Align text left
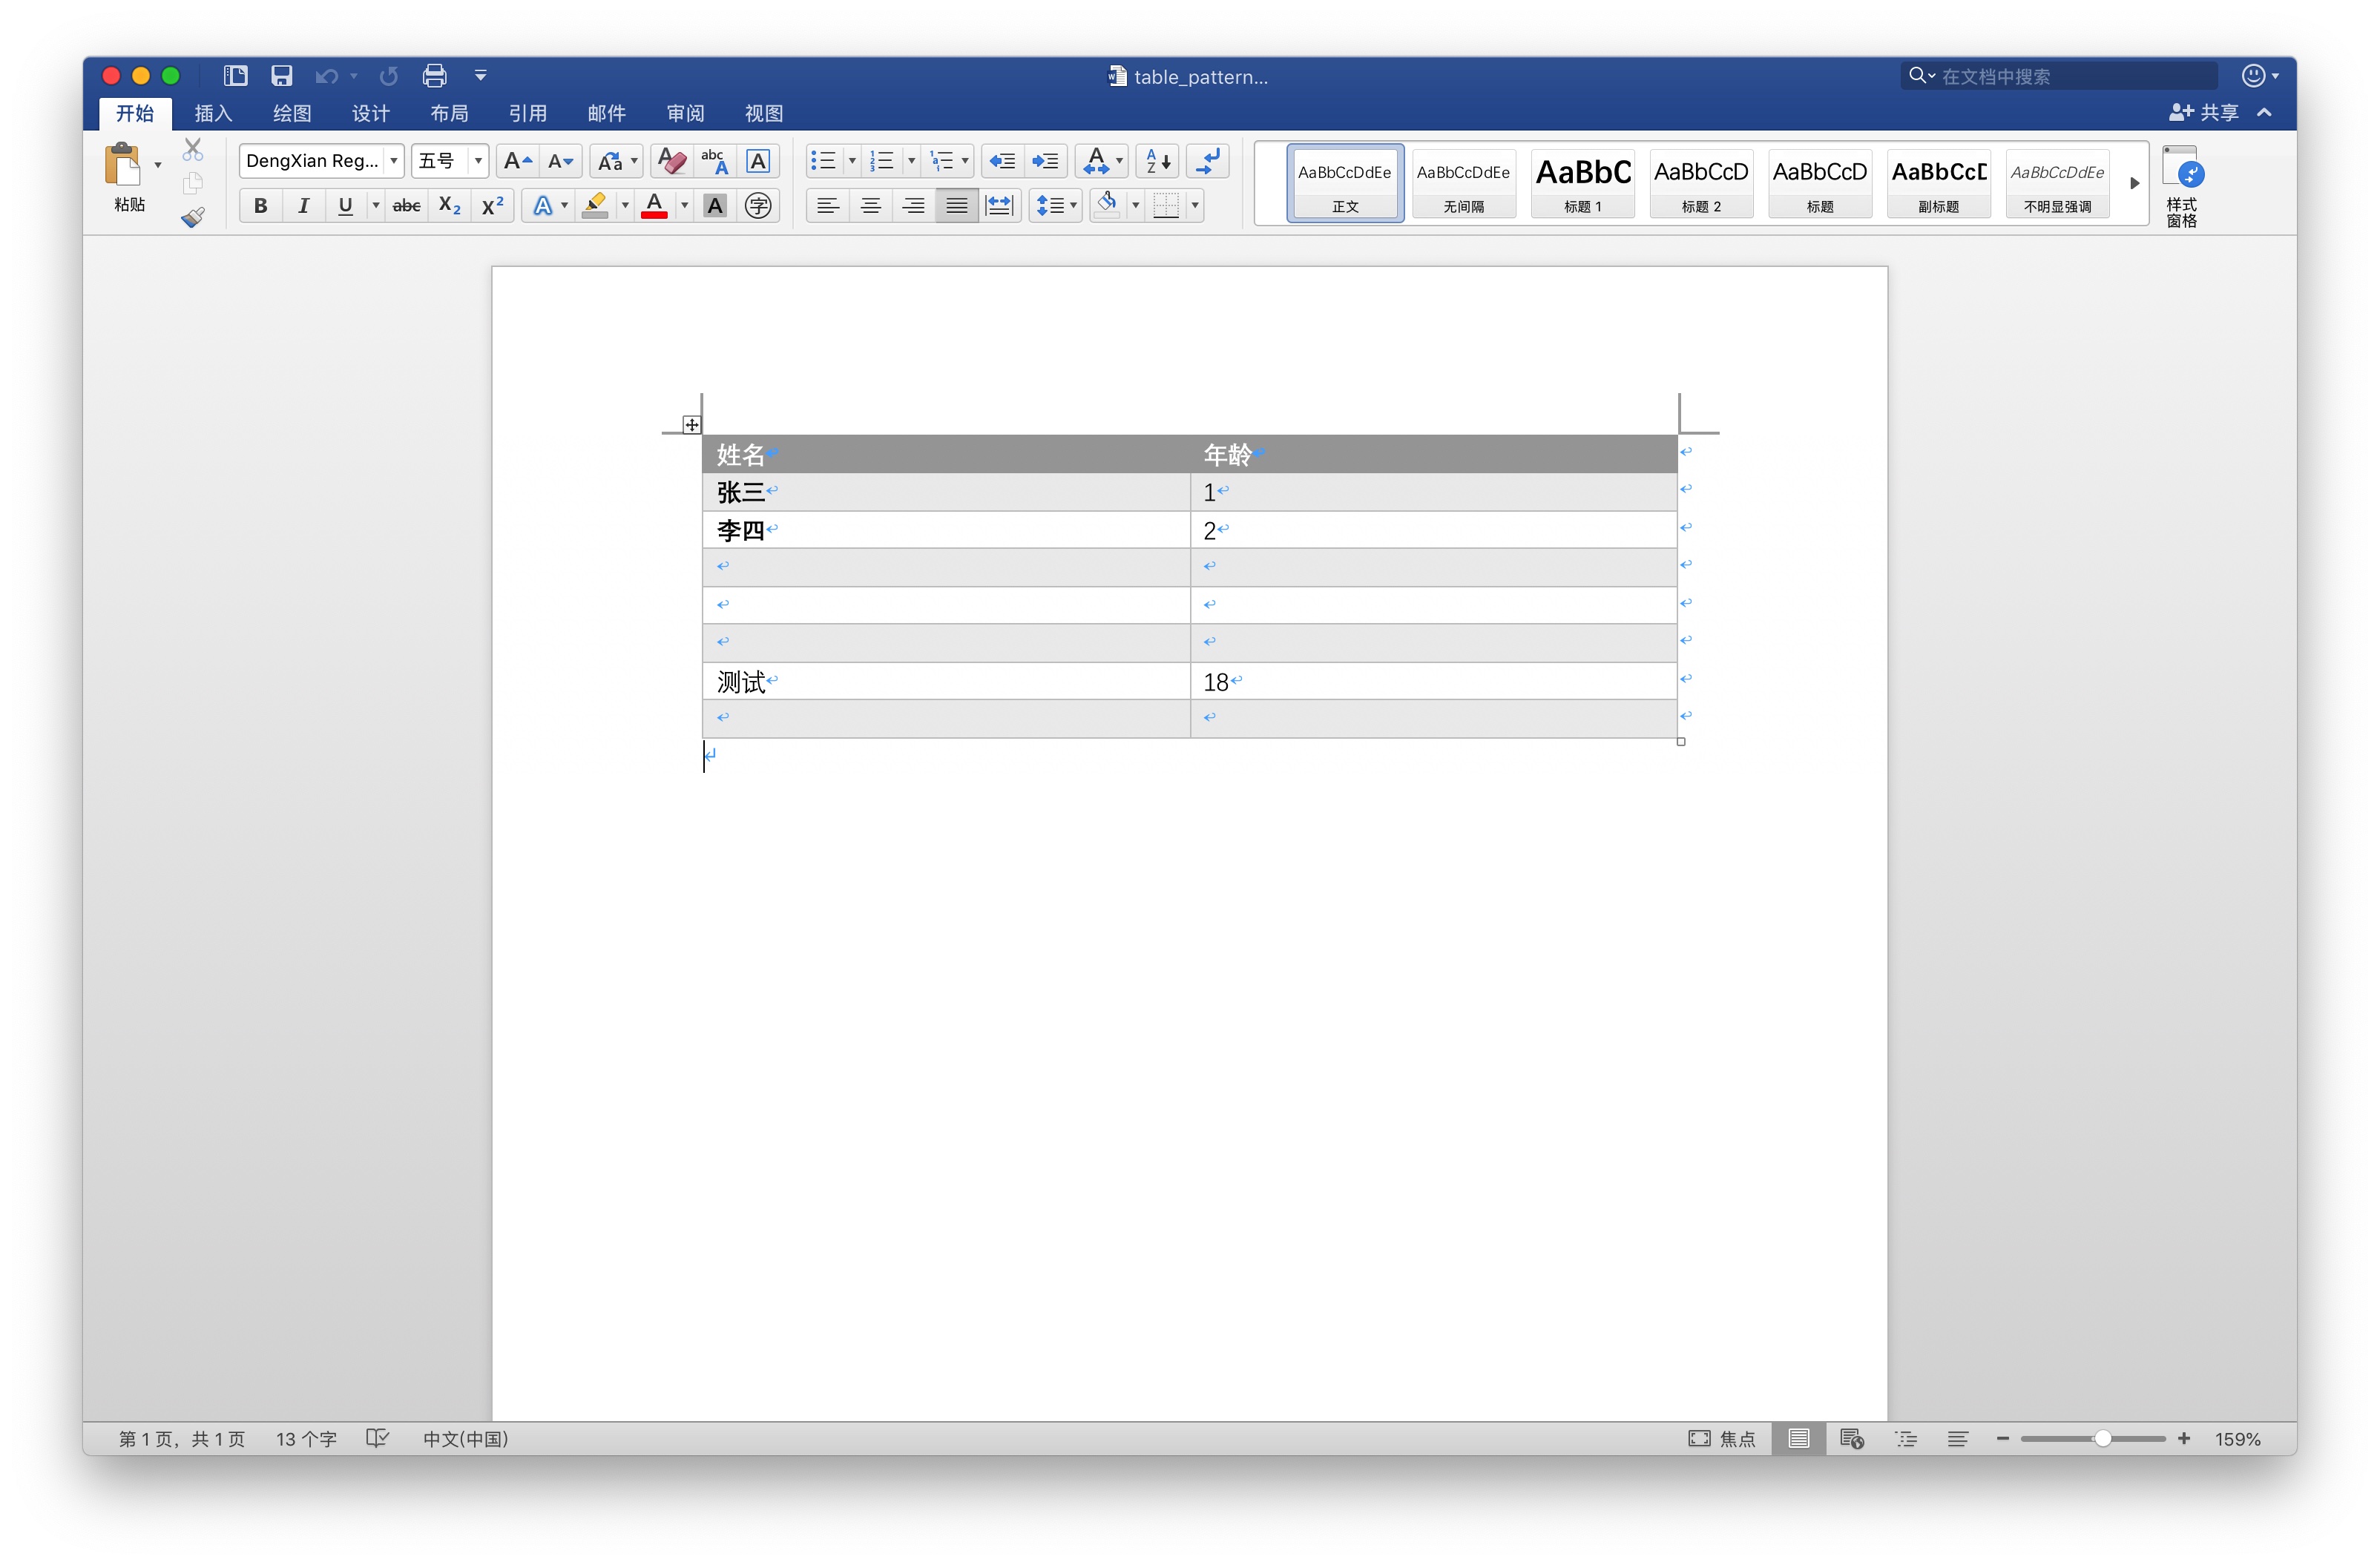Image resolution: width=2380 pixels, height=1565 pixels. click(828, 206)
